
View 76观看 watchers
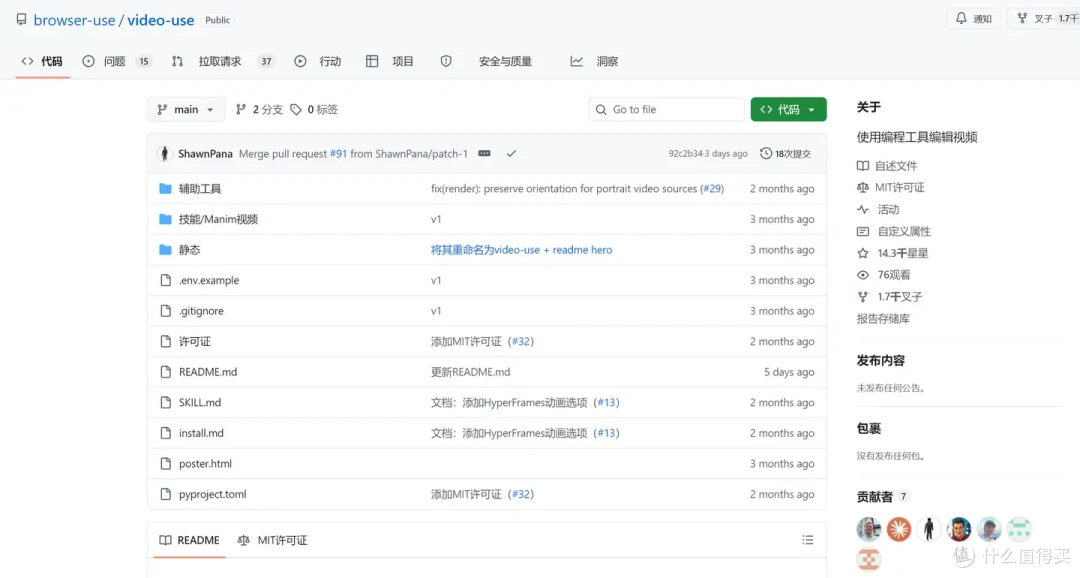click(x=884, y=275)
